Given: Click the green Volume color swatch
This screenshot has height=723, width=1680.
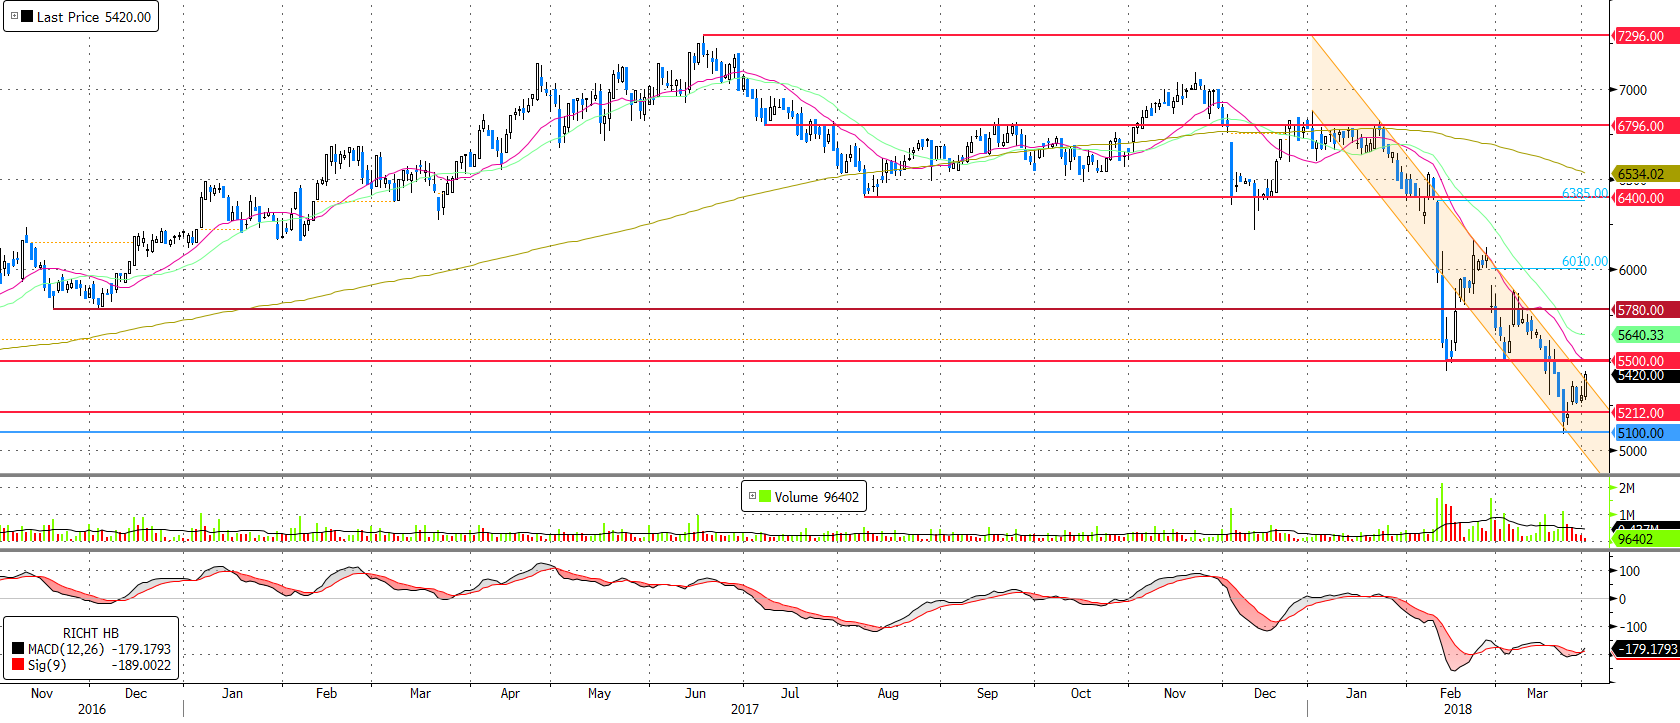Looking at the screenshot, I should point(765,496).
